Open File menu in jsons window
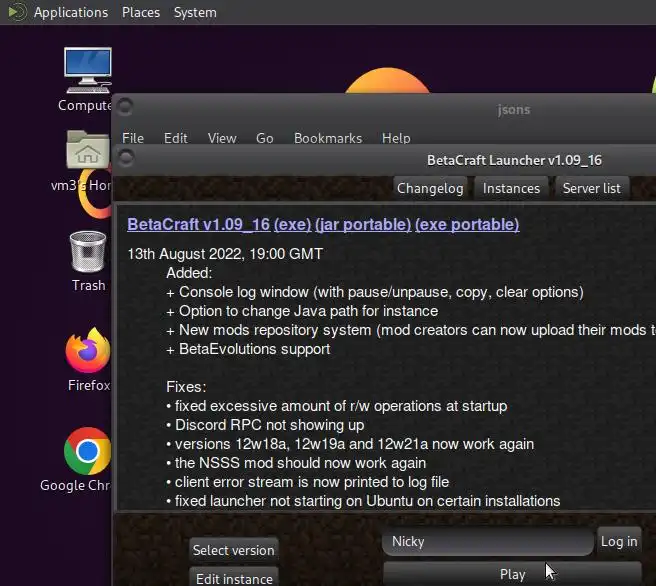This screenshot has width=656, height=586. coord(133,138)
